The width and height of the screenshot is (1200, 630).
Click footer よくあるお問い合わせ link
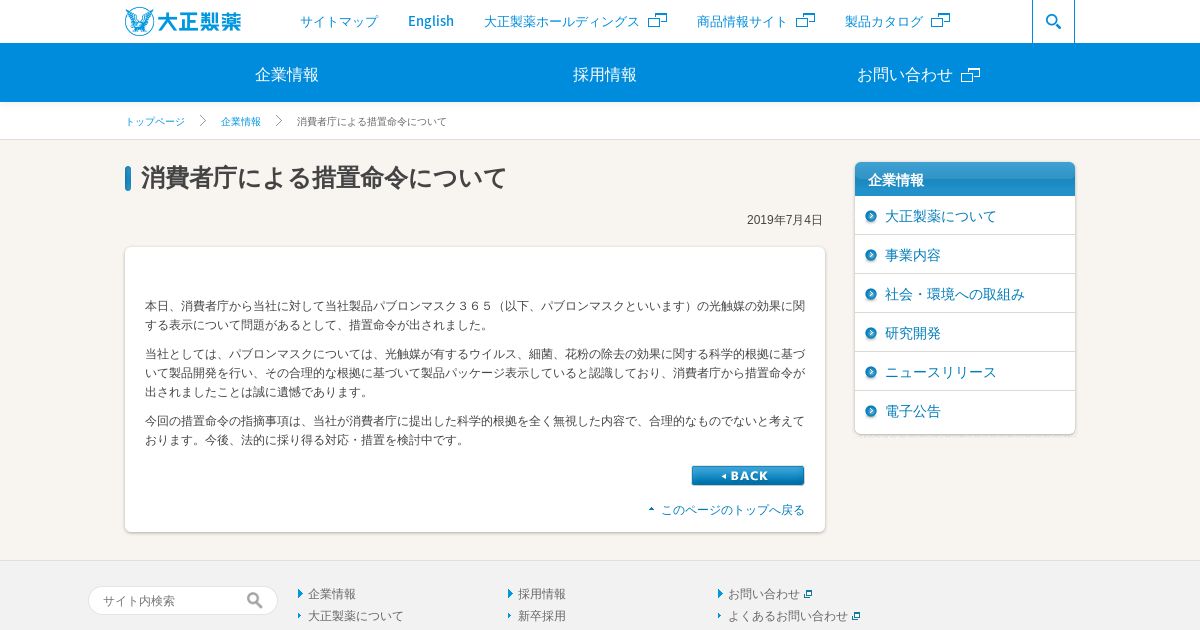tap(788, 616)
